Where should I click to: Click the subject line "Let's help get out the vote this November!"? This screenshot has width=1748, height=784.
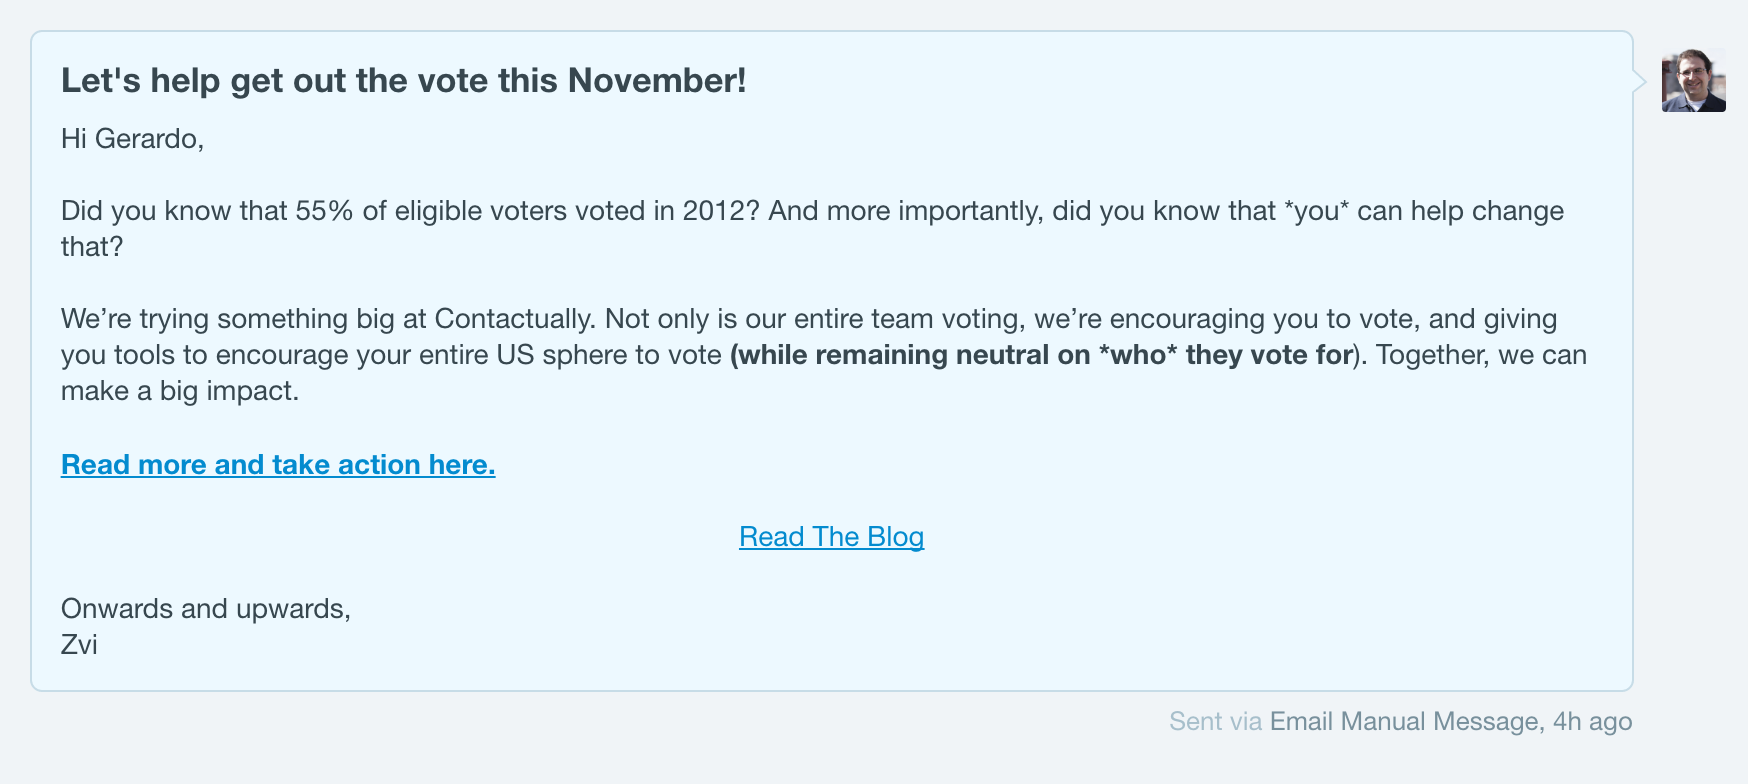(404, 80)
